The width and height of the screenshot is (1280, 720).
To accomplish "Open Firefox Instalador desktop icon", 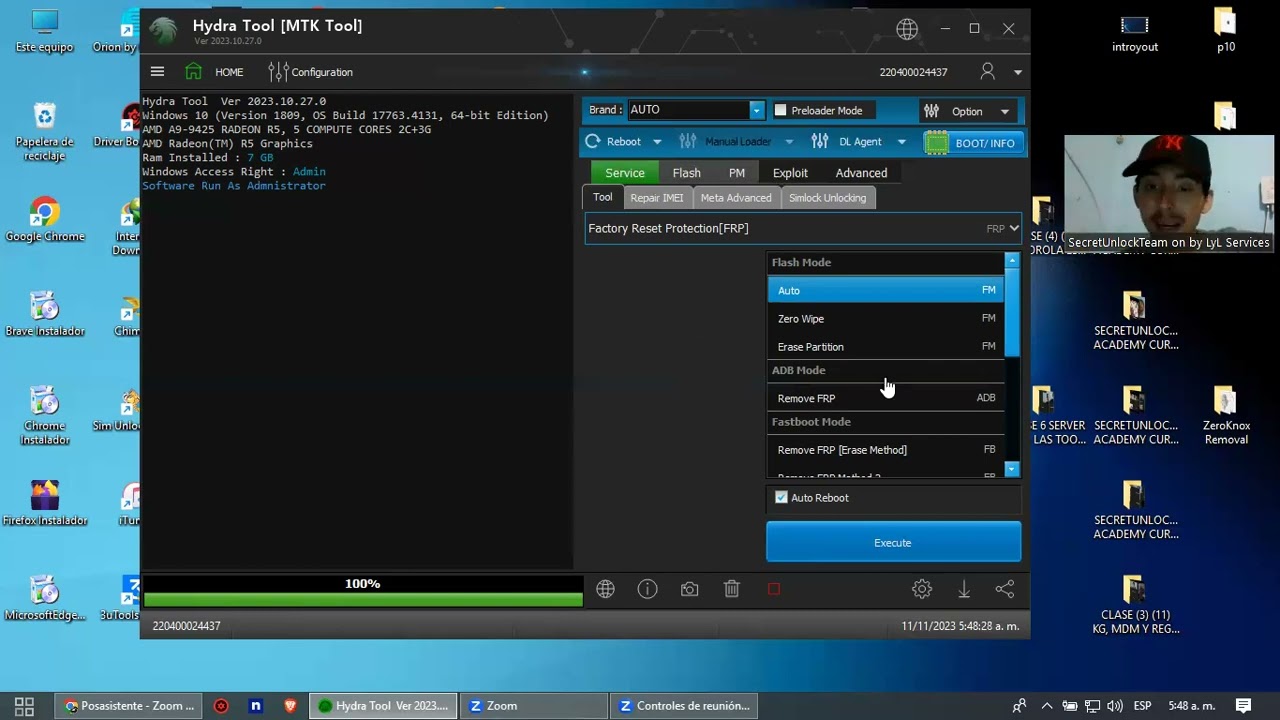I will [45, 504].
